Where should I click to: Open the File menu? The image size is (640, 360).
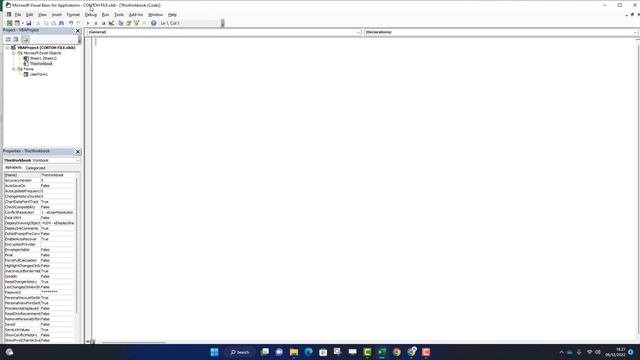pos(18,15)
